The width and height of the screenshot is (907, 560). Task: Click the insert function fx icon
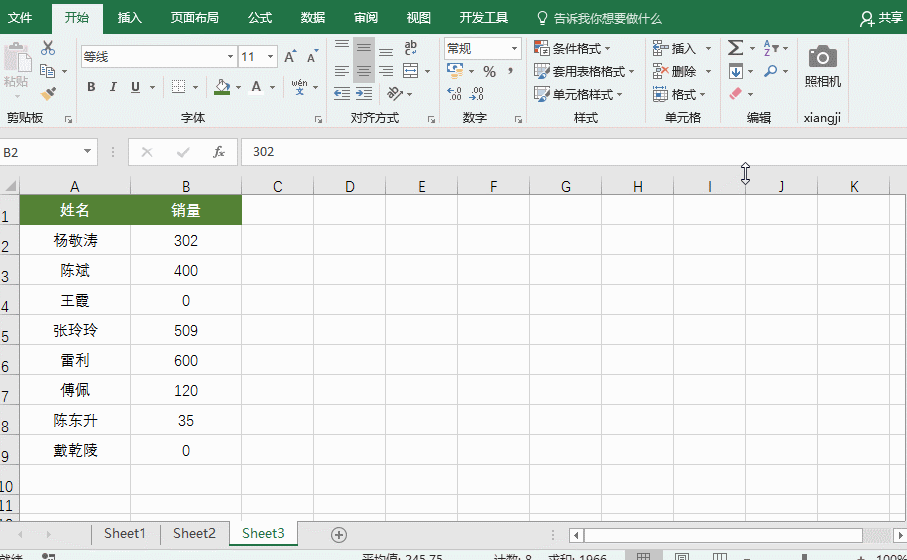(218, 152)
